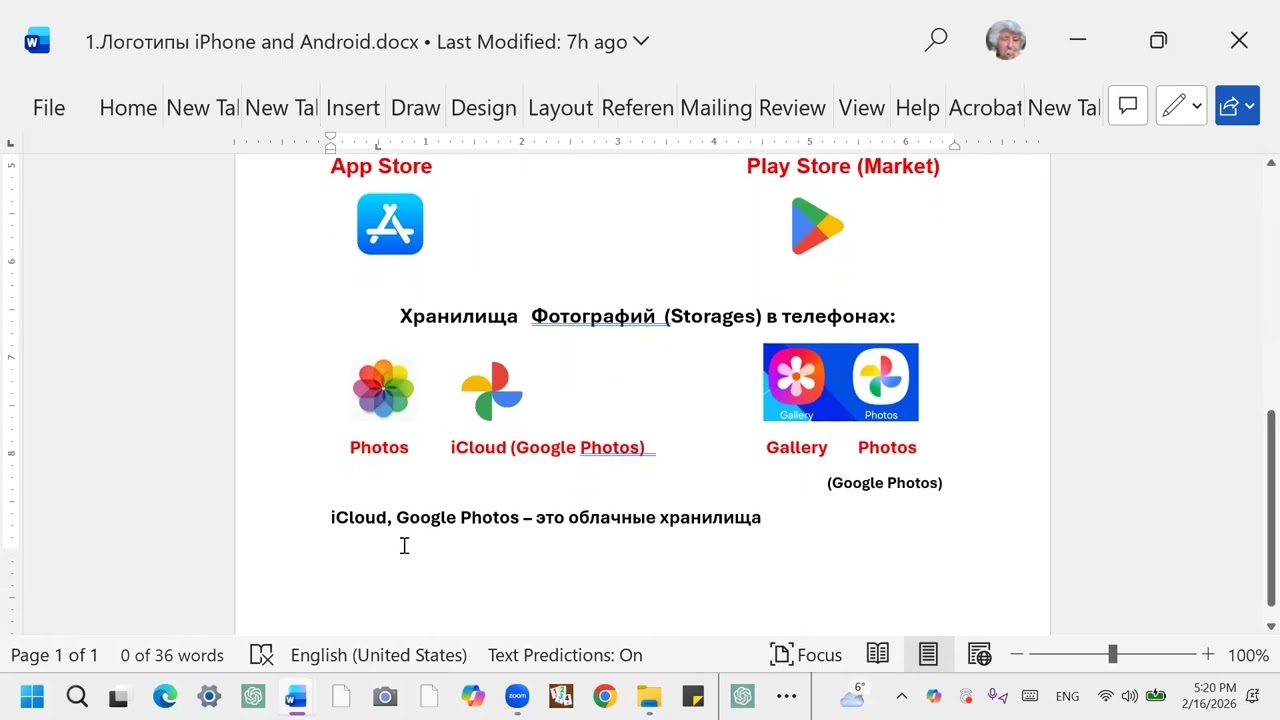Viewport: 1280px width, 720px height.
Task: Click the scrollbar up arrow
Action: (x=1272, y=163)
